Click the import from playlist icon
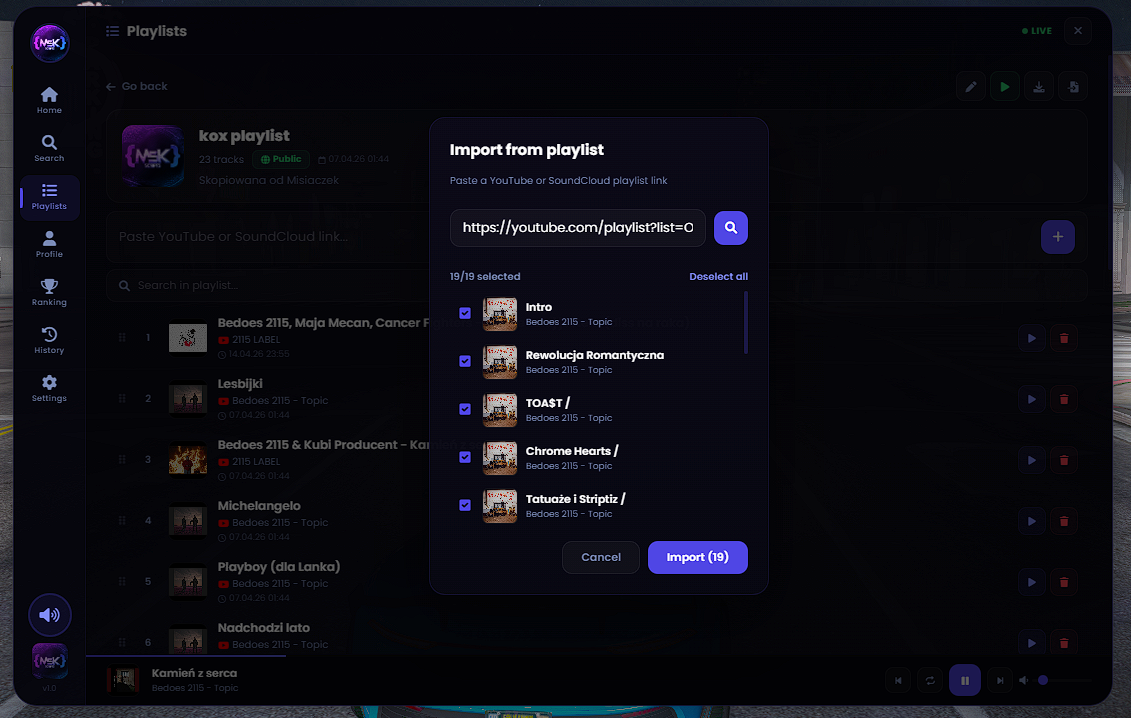The image size is (1131, 718). [1073, 87]
